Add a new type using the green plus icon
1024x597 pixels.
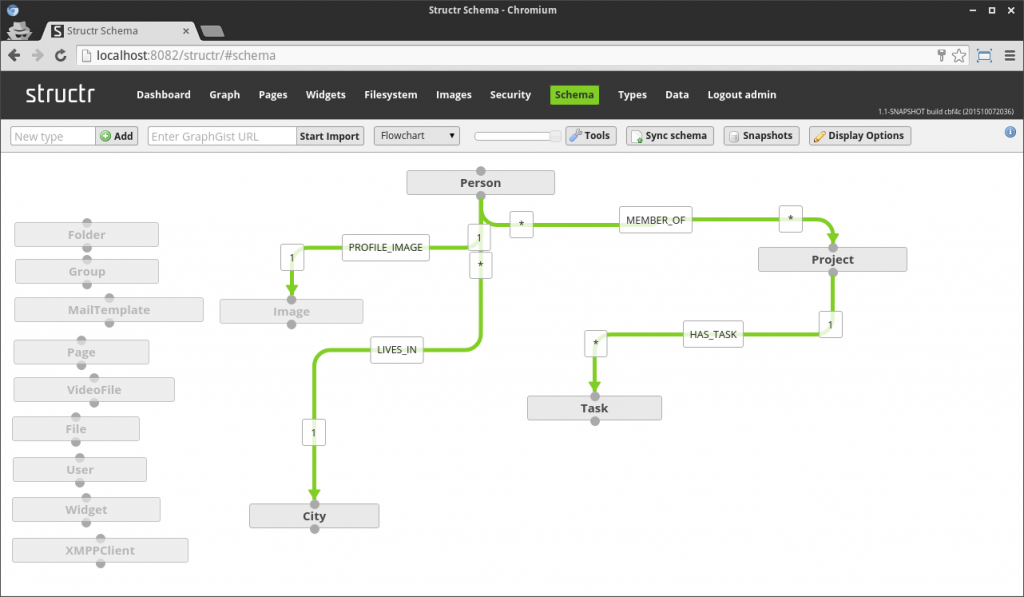(104, 135)
